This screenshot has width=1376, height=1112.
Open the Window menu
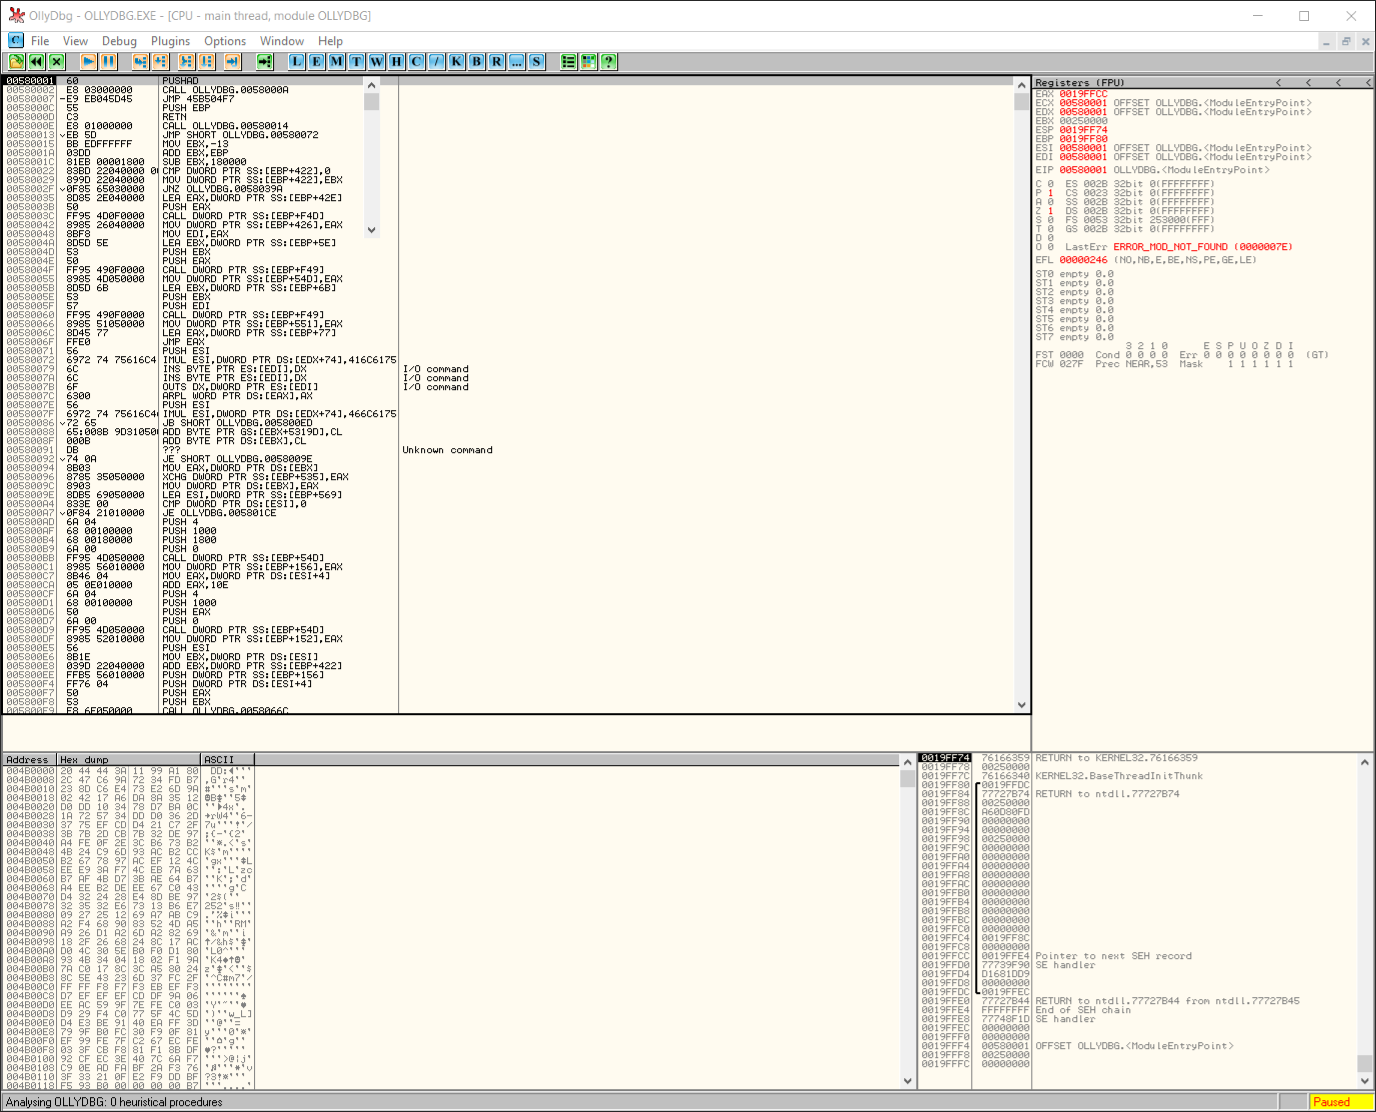point(282,41)
